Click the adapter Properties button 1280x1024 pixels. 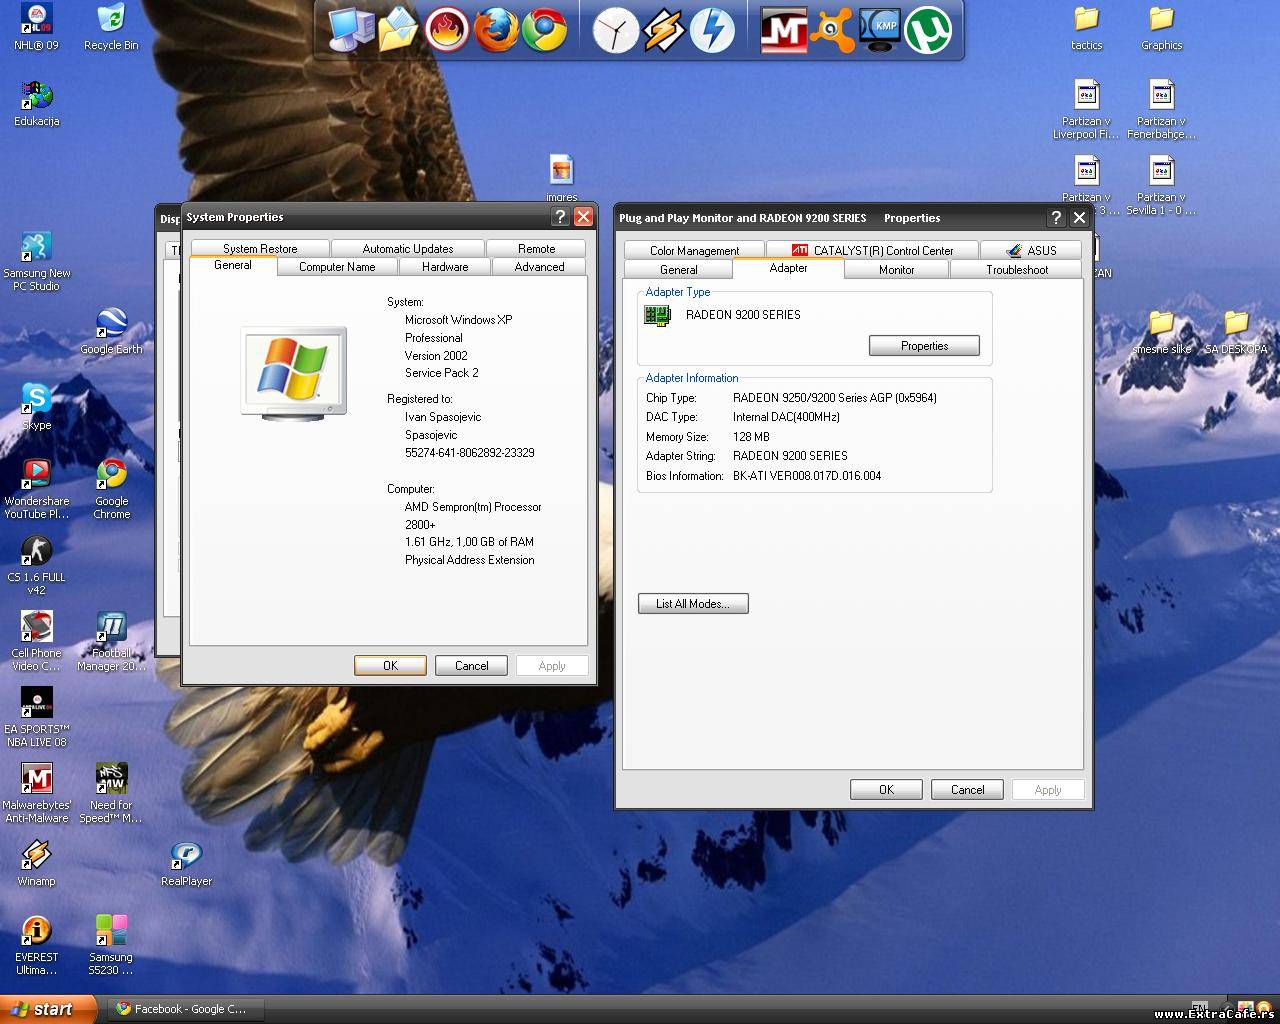coord(924,346)
